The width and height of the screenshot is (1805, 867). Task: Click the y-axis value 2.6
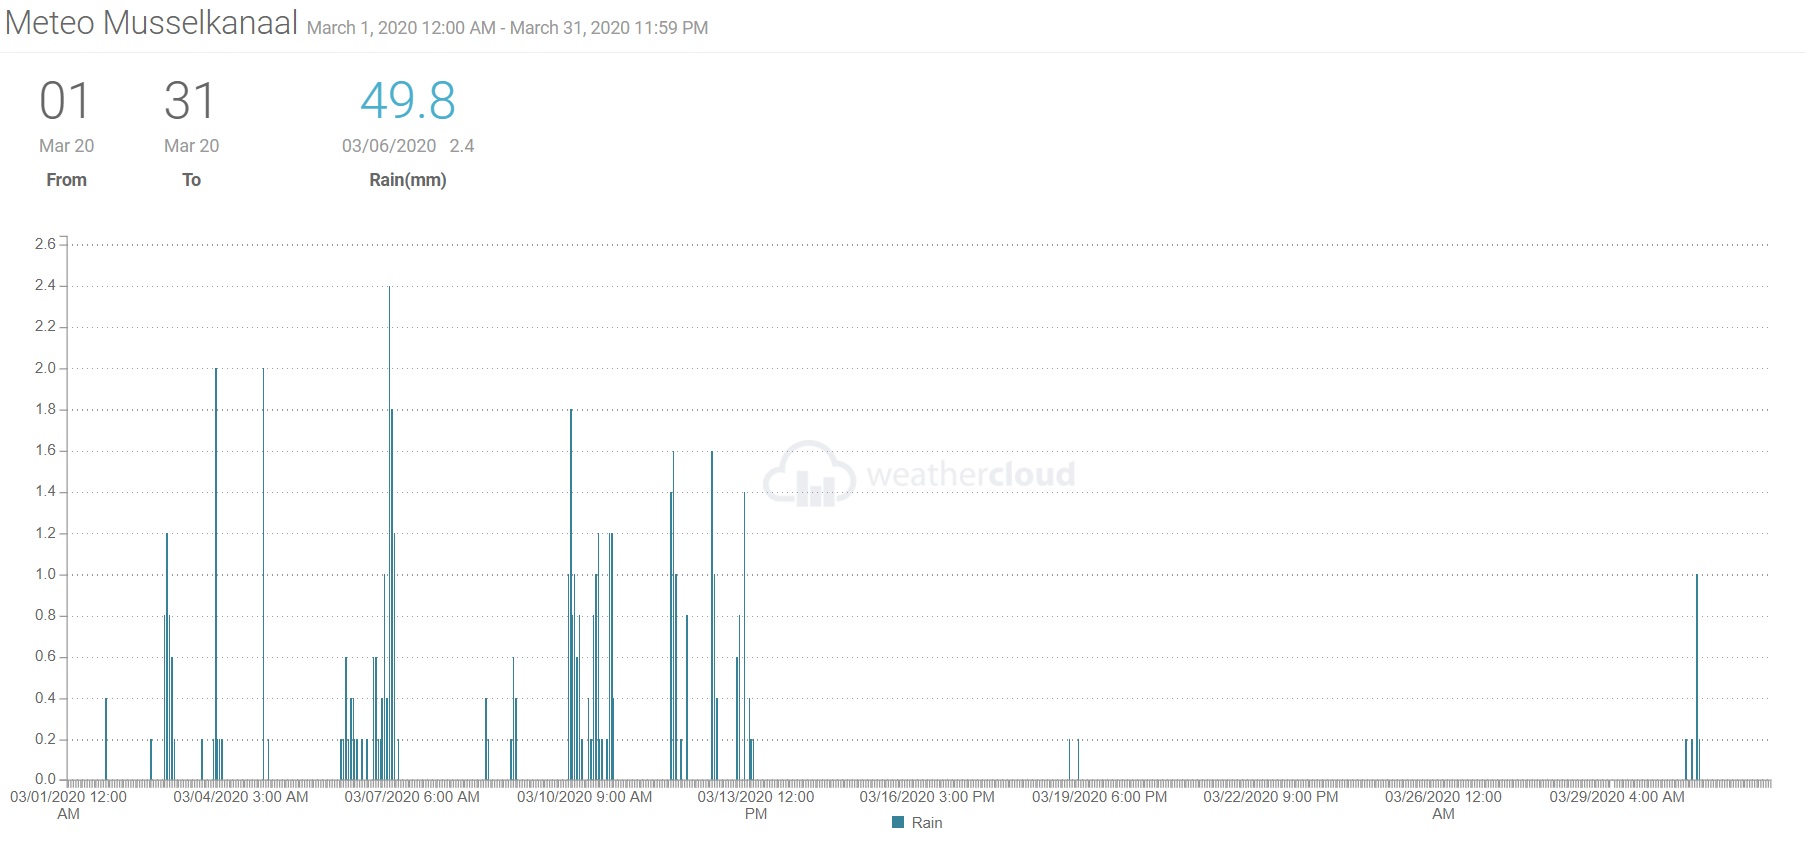point(45,244)
